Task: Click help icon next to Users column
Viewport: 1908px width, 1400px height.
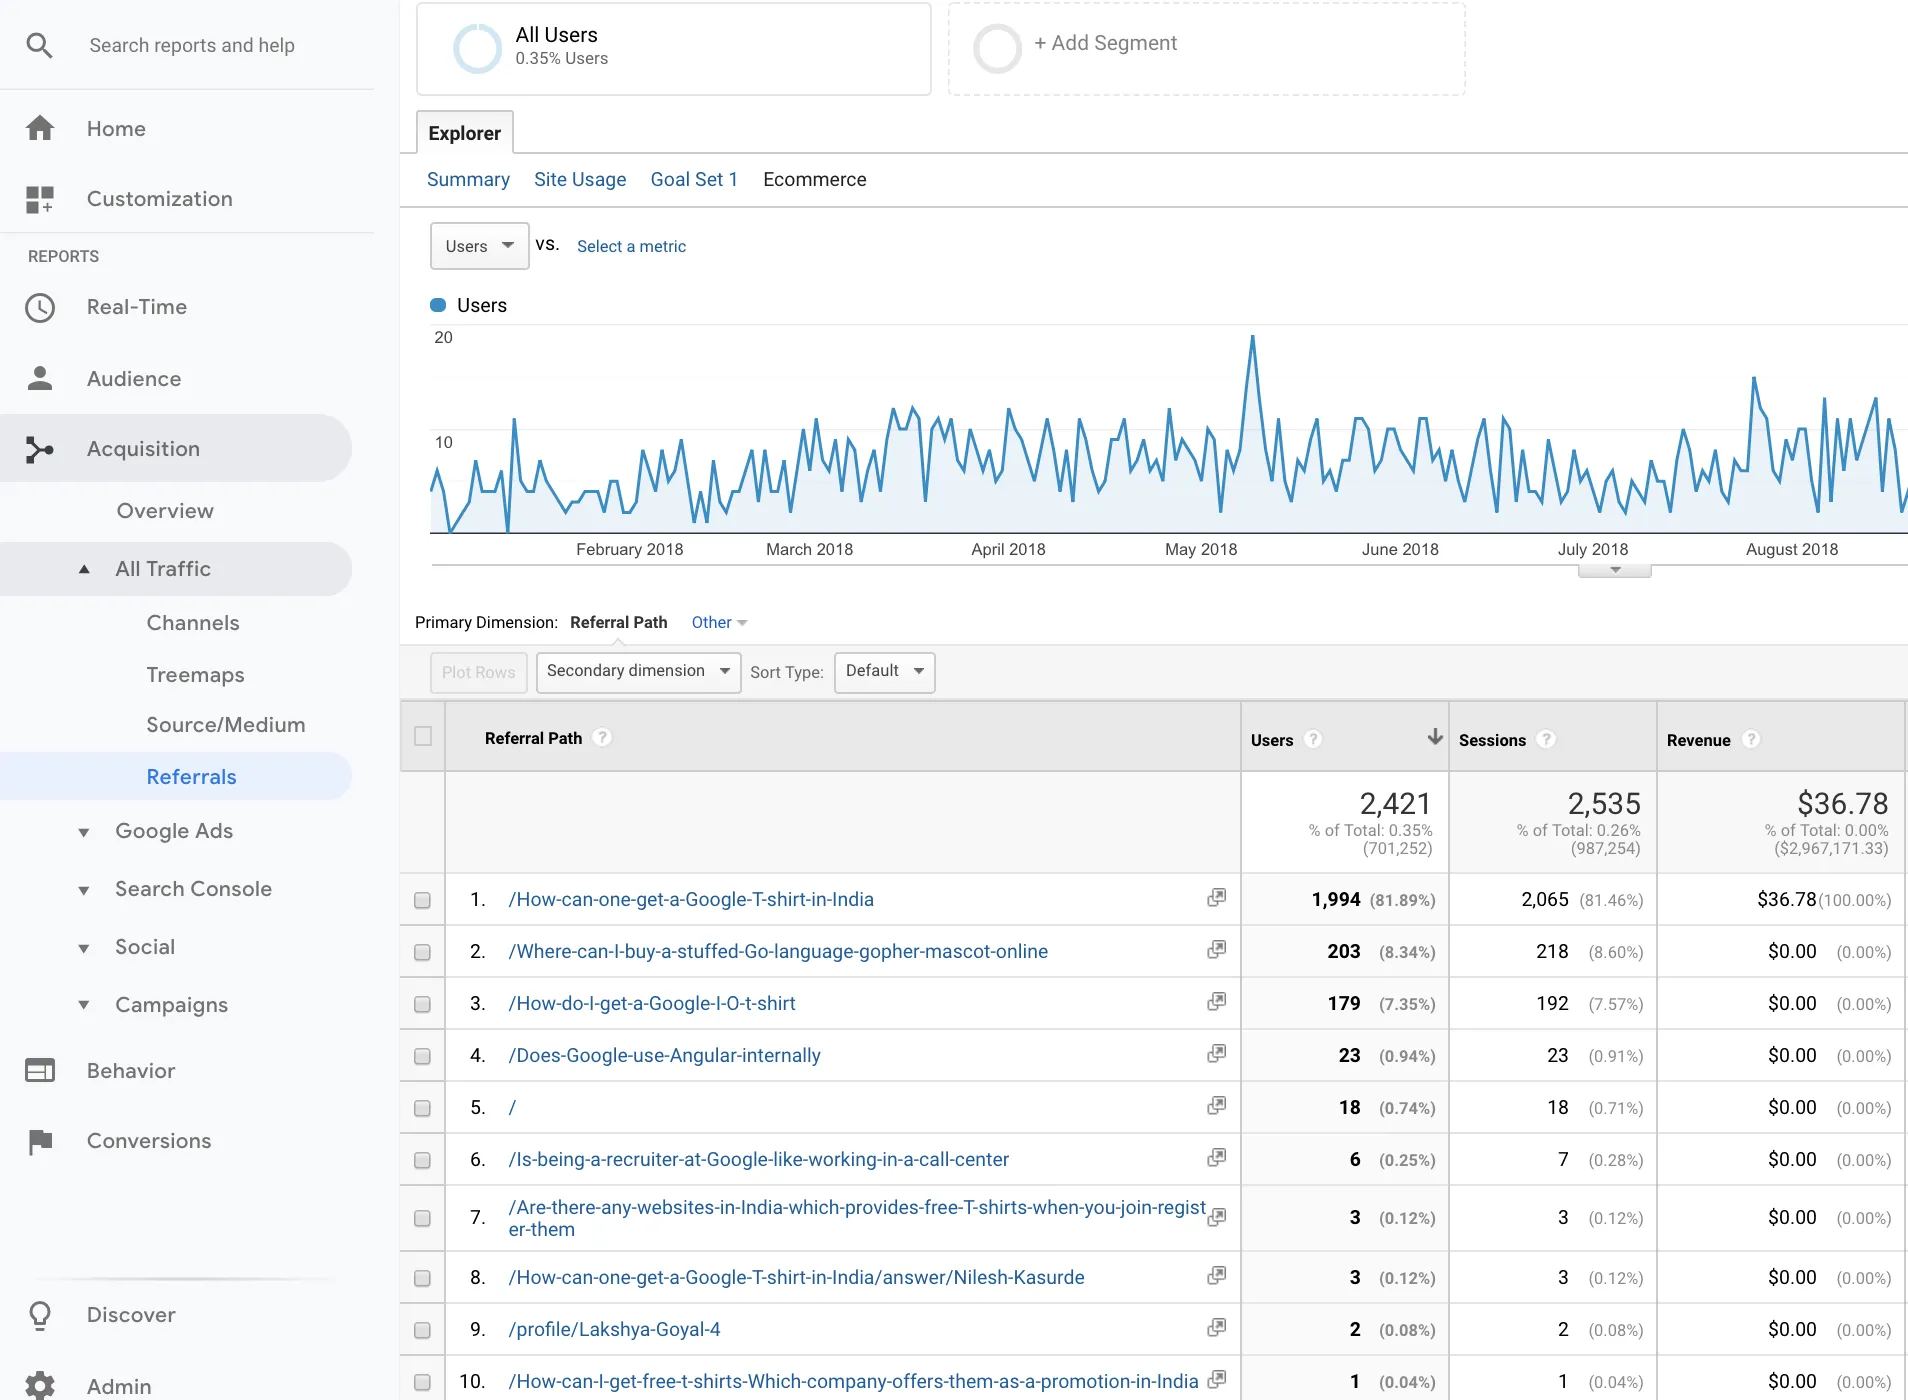Action: (1313, 739)
